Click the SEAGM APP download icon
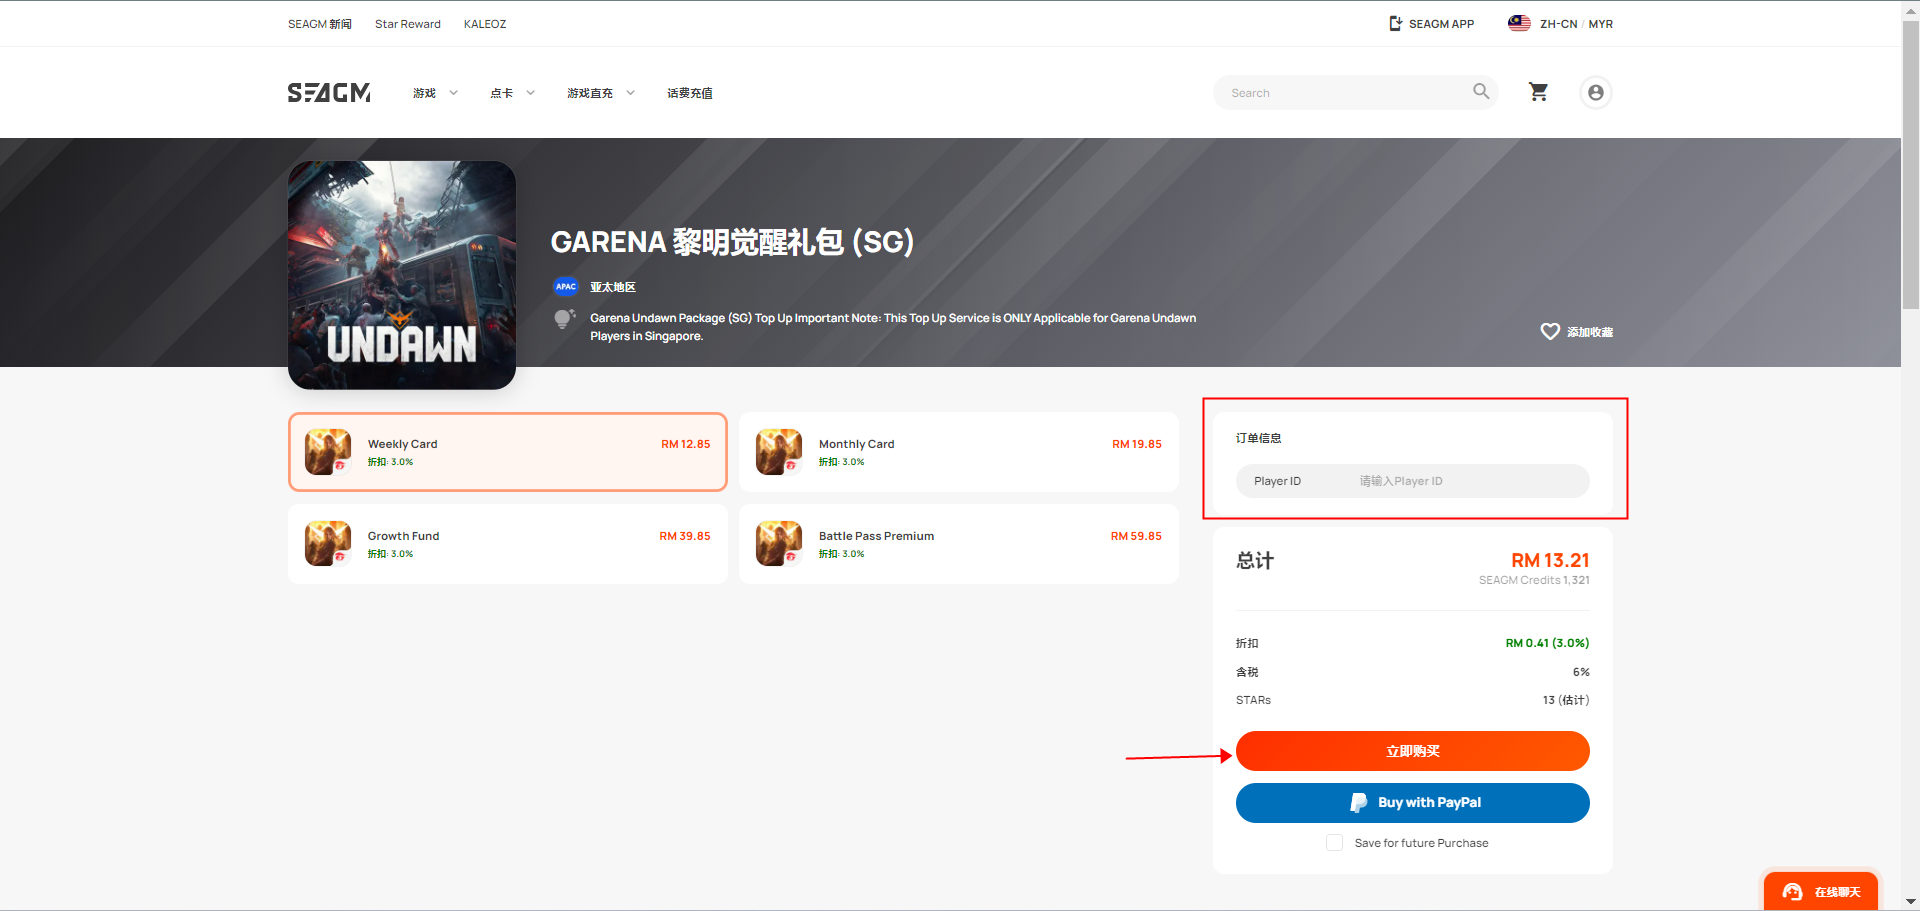 click(x=1395, y=23)
